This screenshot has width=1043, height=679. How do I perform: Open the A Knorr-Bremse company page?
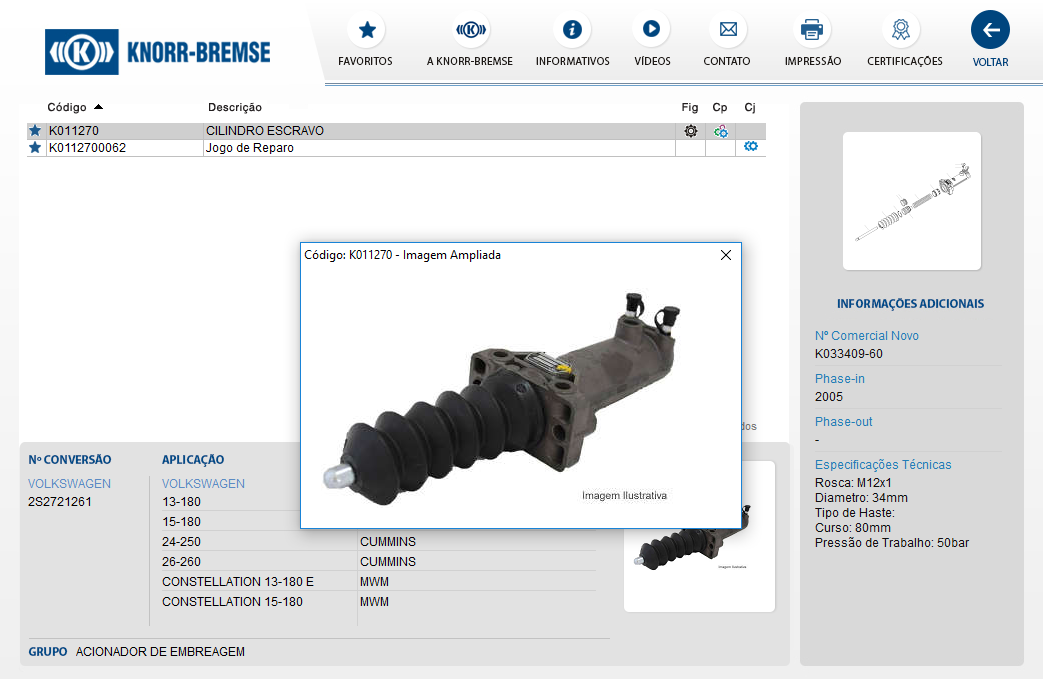tap(470, 30)
